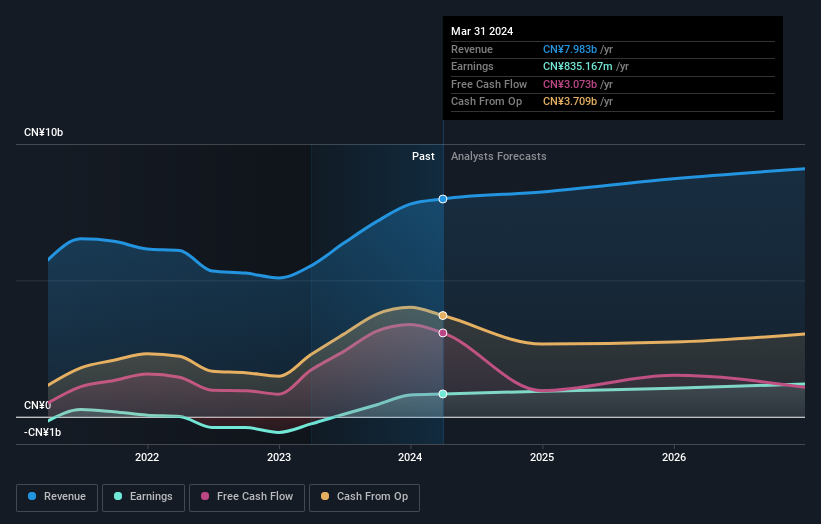Click the 2026 x-axis label
The image size is (821, 524).
click(x=674, y=457)
